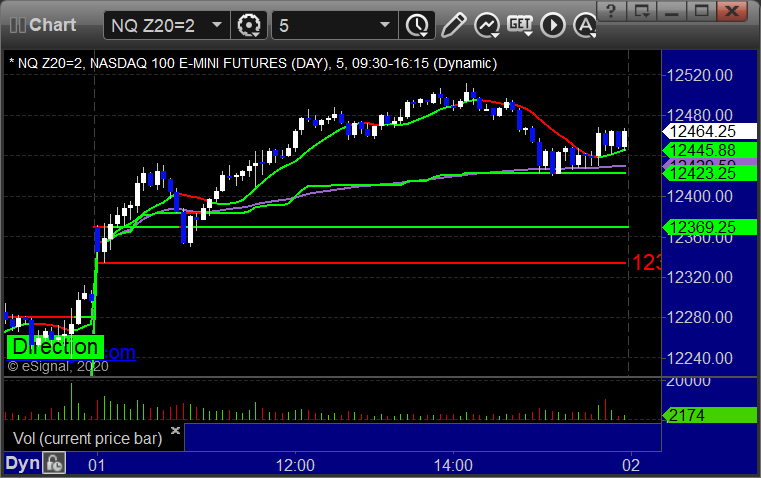
Task: Click the 01 date label on time axis
Action: [97, 465]
